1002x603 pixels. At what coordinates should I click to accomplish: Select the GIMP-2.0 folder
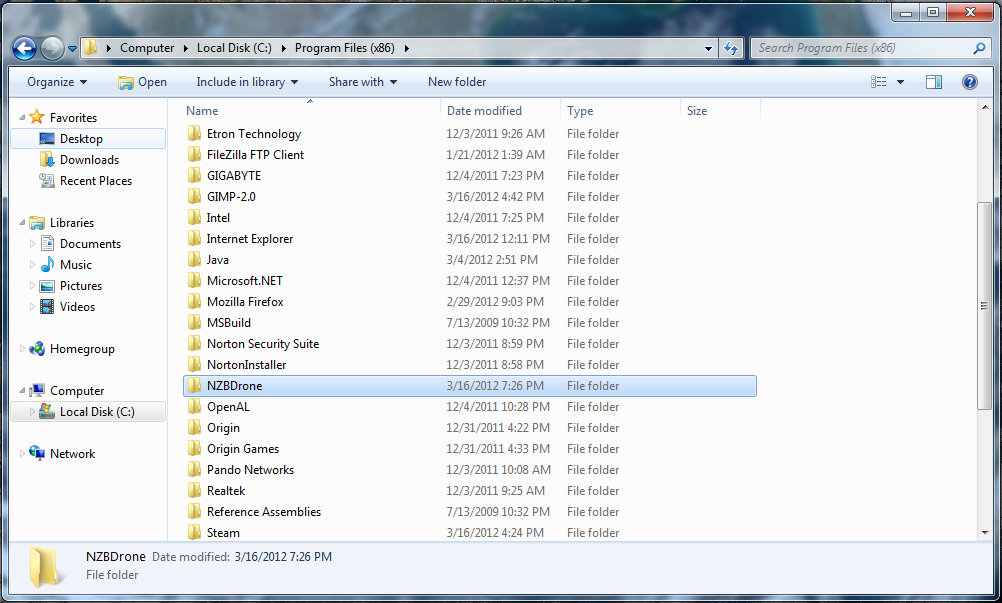click(470, 197)
